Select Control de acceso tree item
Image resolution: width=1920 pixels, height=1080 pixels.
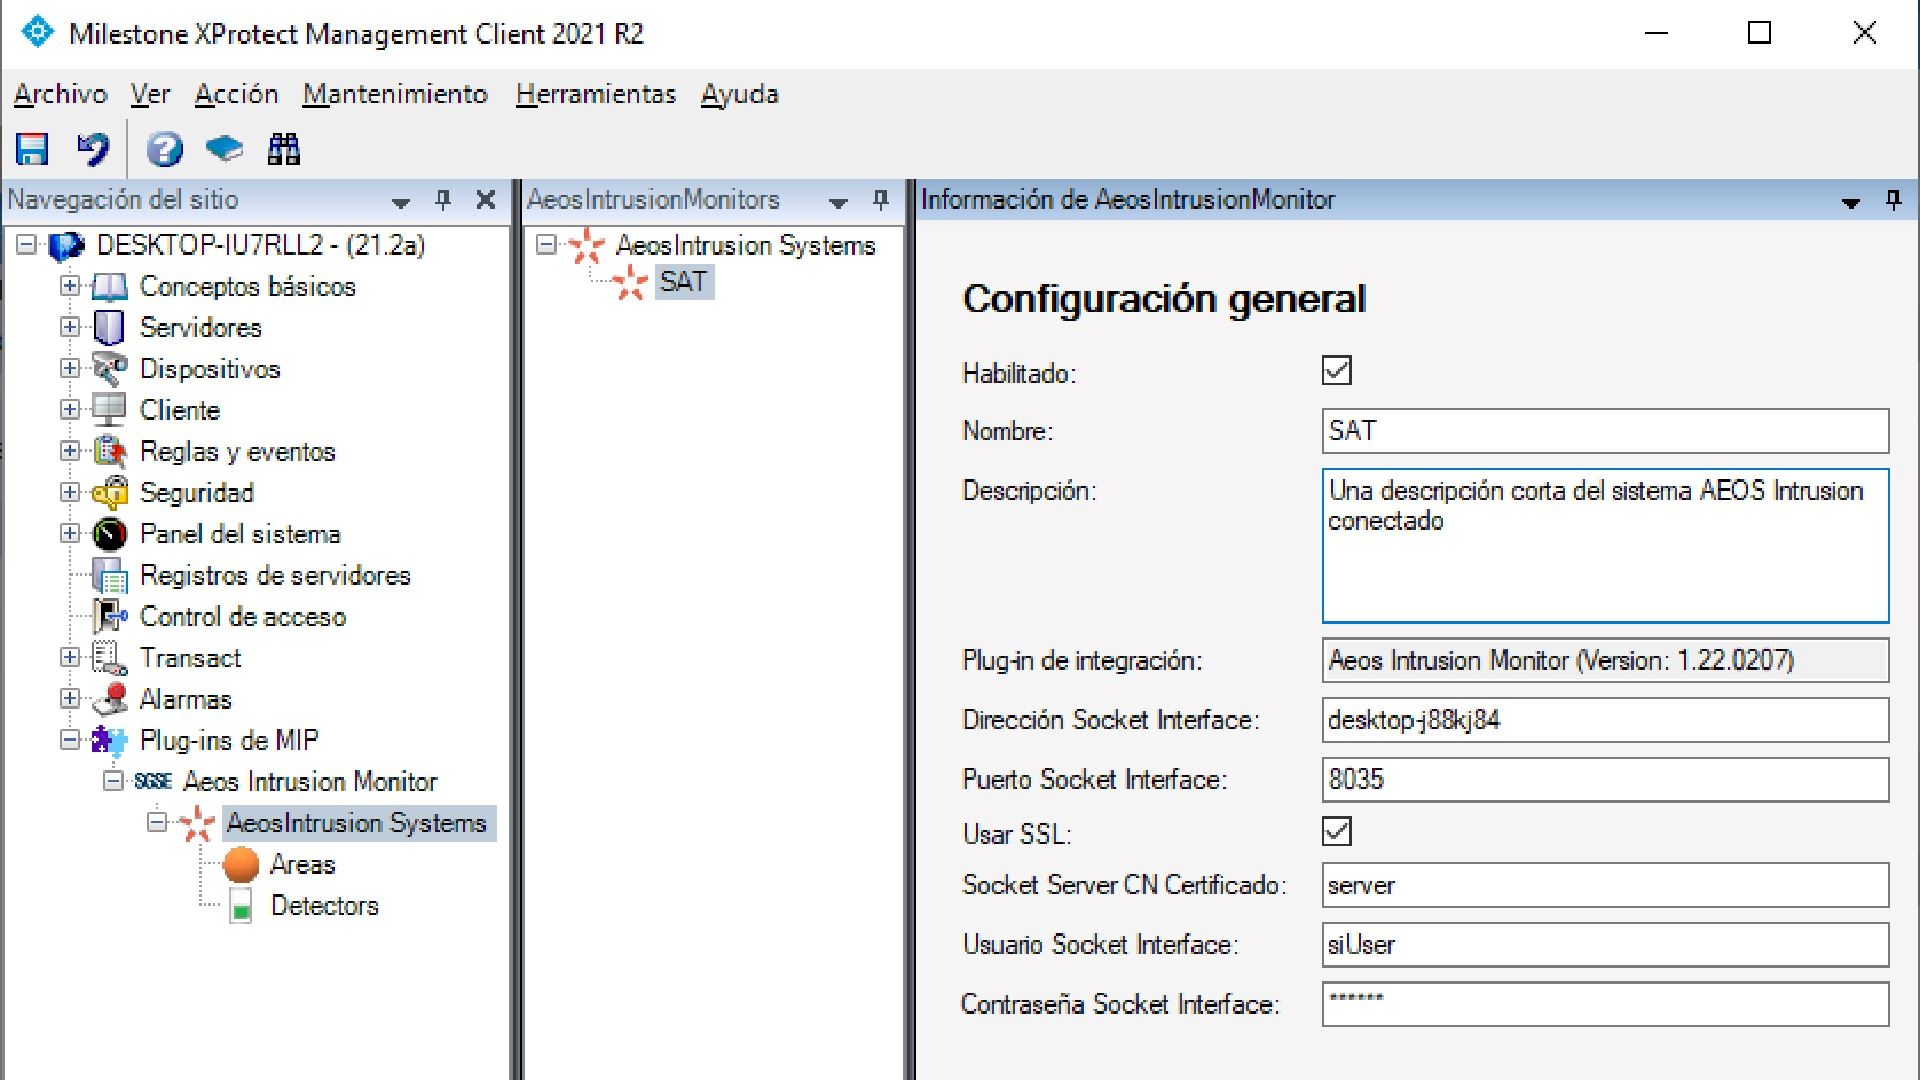point(243,617)
